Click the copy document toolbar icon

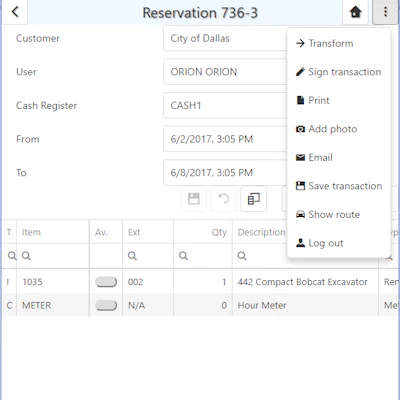coord(254,199)
